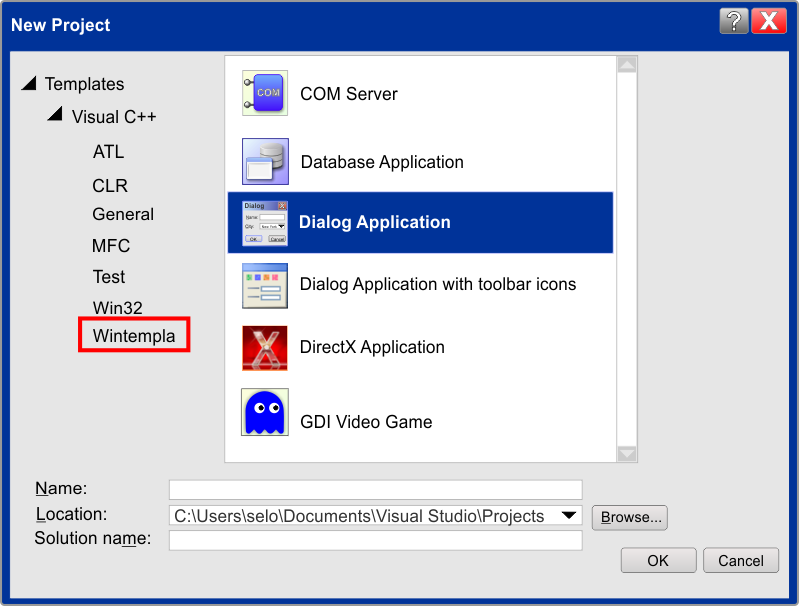Collapse the Templates tree node

(x=29, y=83)
